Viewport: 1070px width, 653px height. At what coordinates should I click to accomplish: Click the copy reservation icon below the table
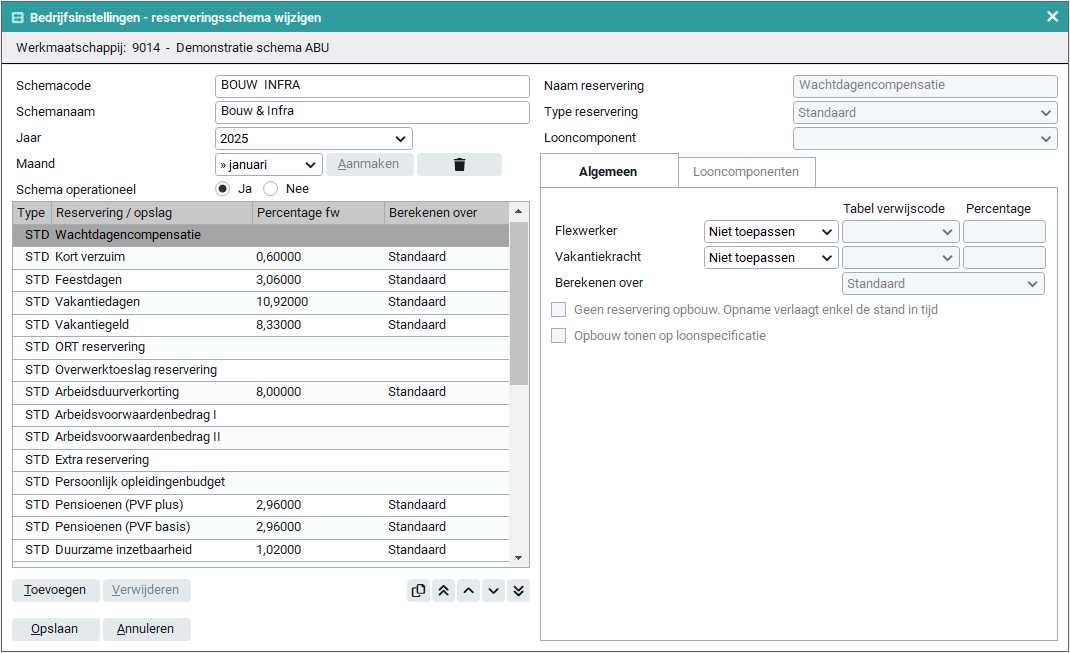419,590
